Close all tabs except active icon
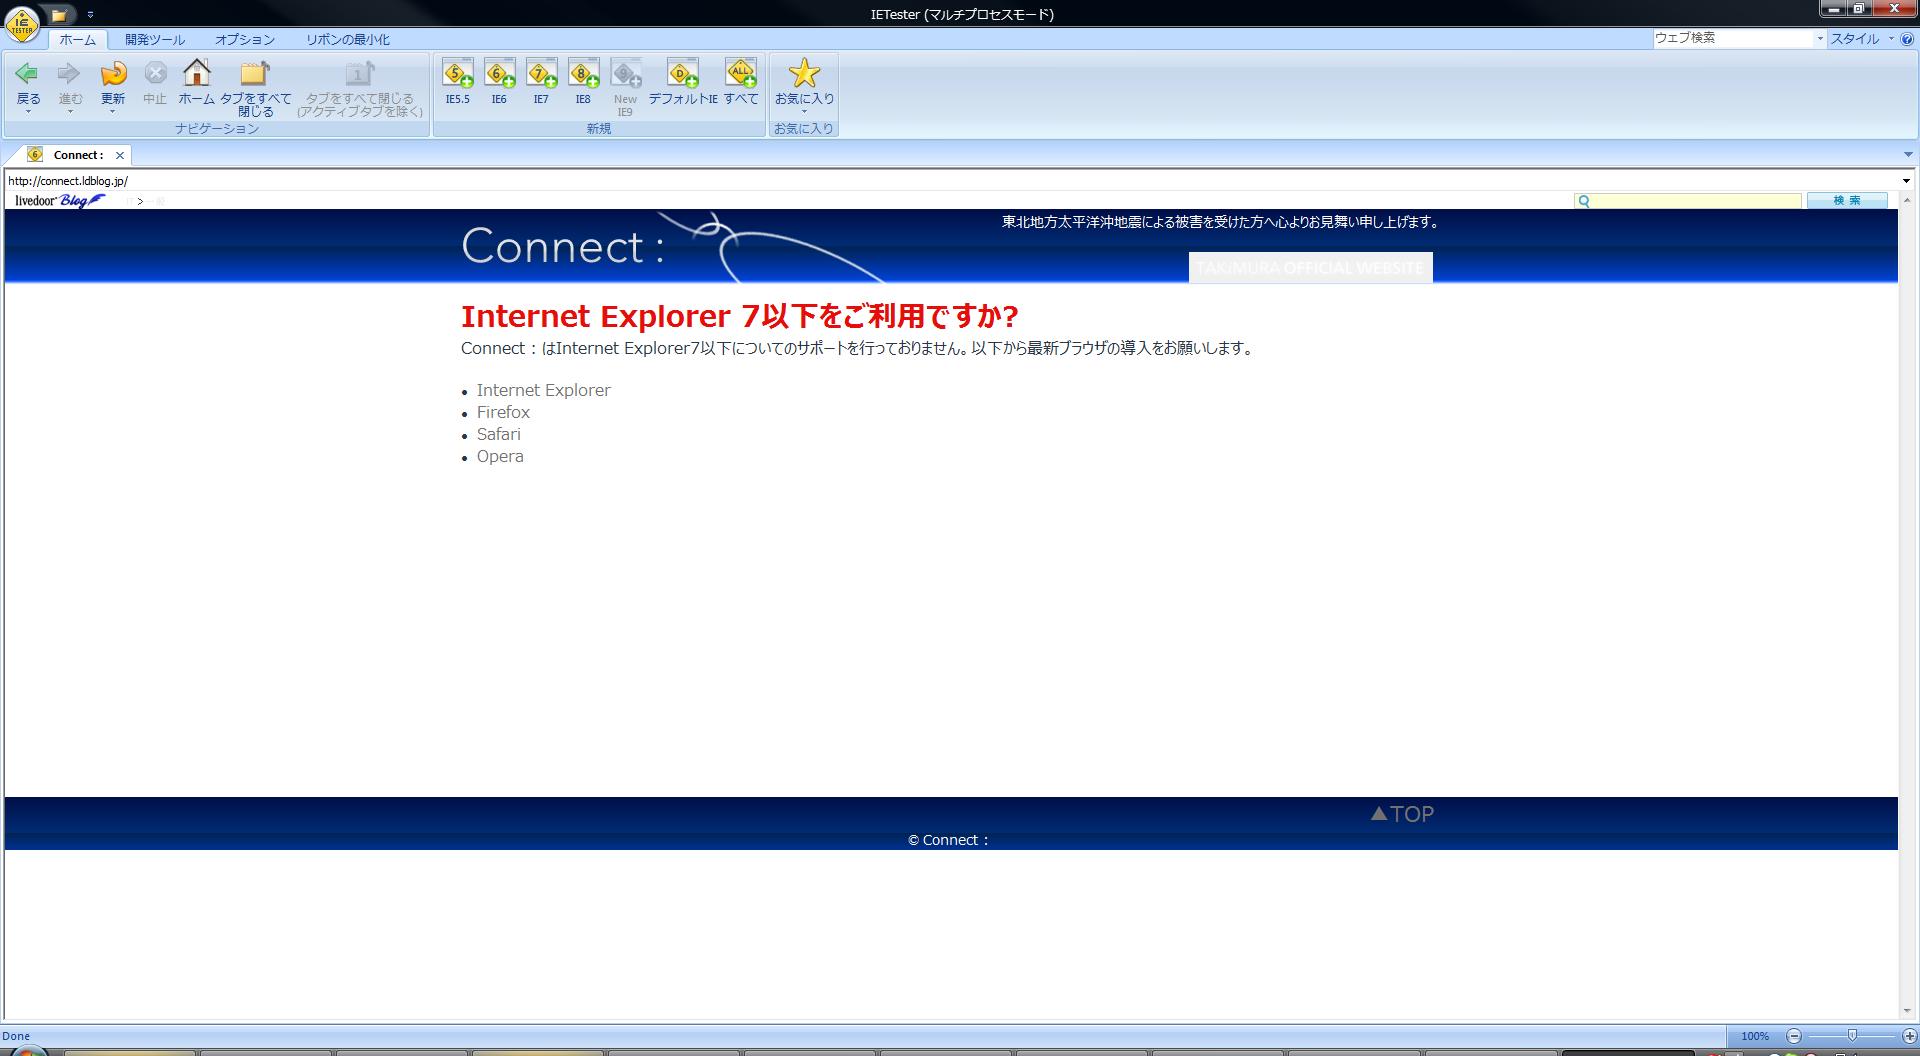Image resolution: width=1920 pixels, height=1056 pixels. [360, 74]
